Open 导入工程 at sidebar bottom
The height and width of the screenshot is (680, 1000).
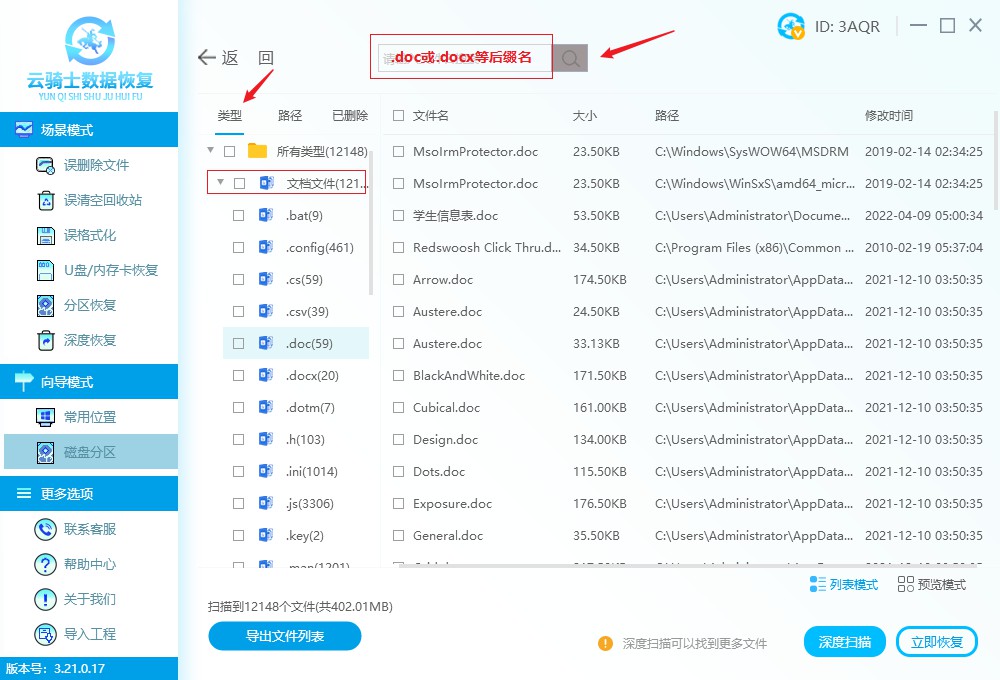click(x=89, y=633)
